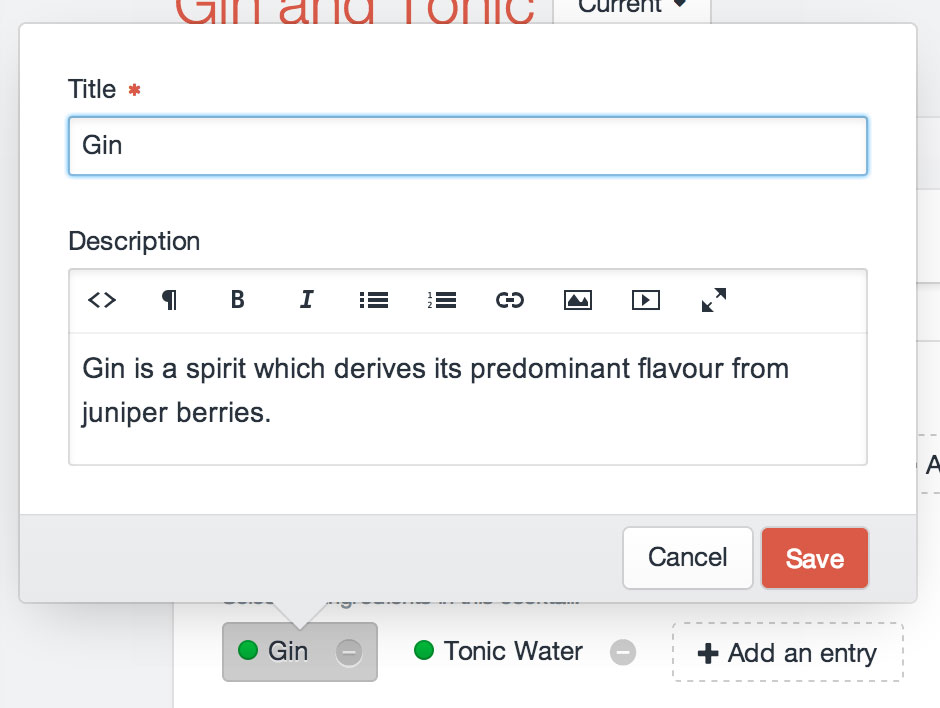Screen dimensions: 940x708
Task: Insert a video into the description
Action: (x=646, y=300)
